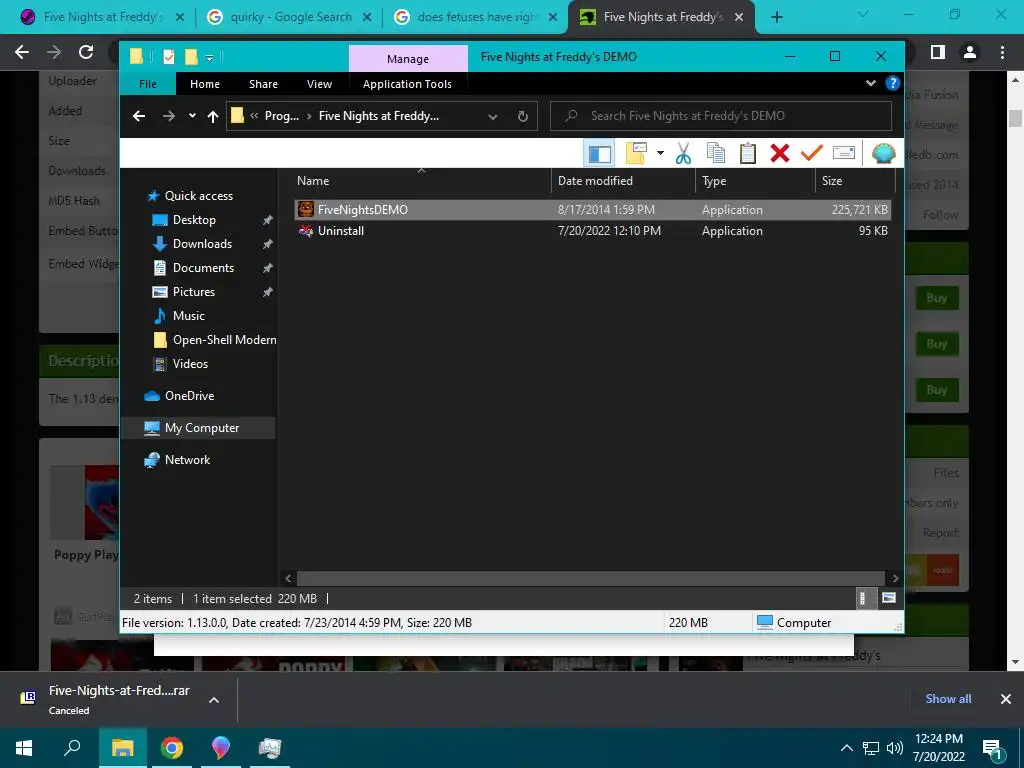Open the folder options toolbar icon
Screen dimensions: 1024x768
click(635, 153)
